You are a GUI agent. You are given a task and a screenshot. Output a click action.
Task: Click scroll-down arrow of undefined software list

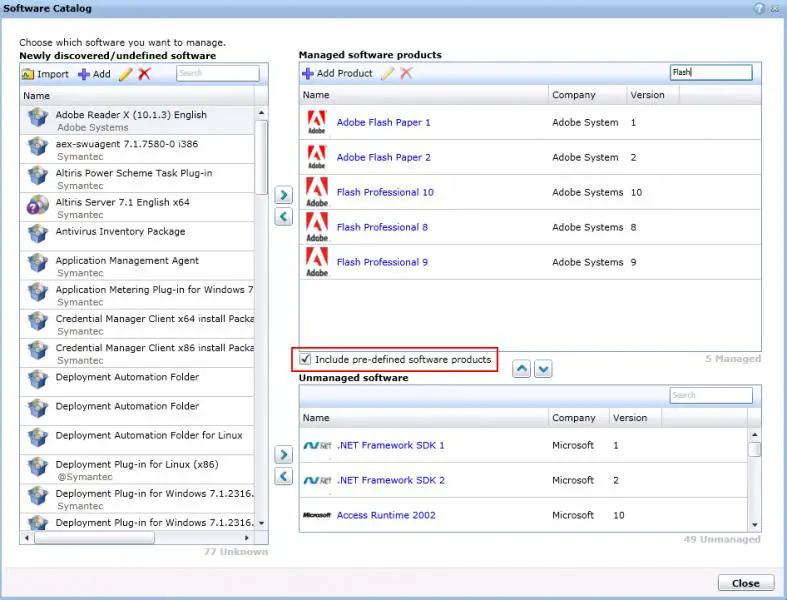pyautogui.click(x=261, y=523)
